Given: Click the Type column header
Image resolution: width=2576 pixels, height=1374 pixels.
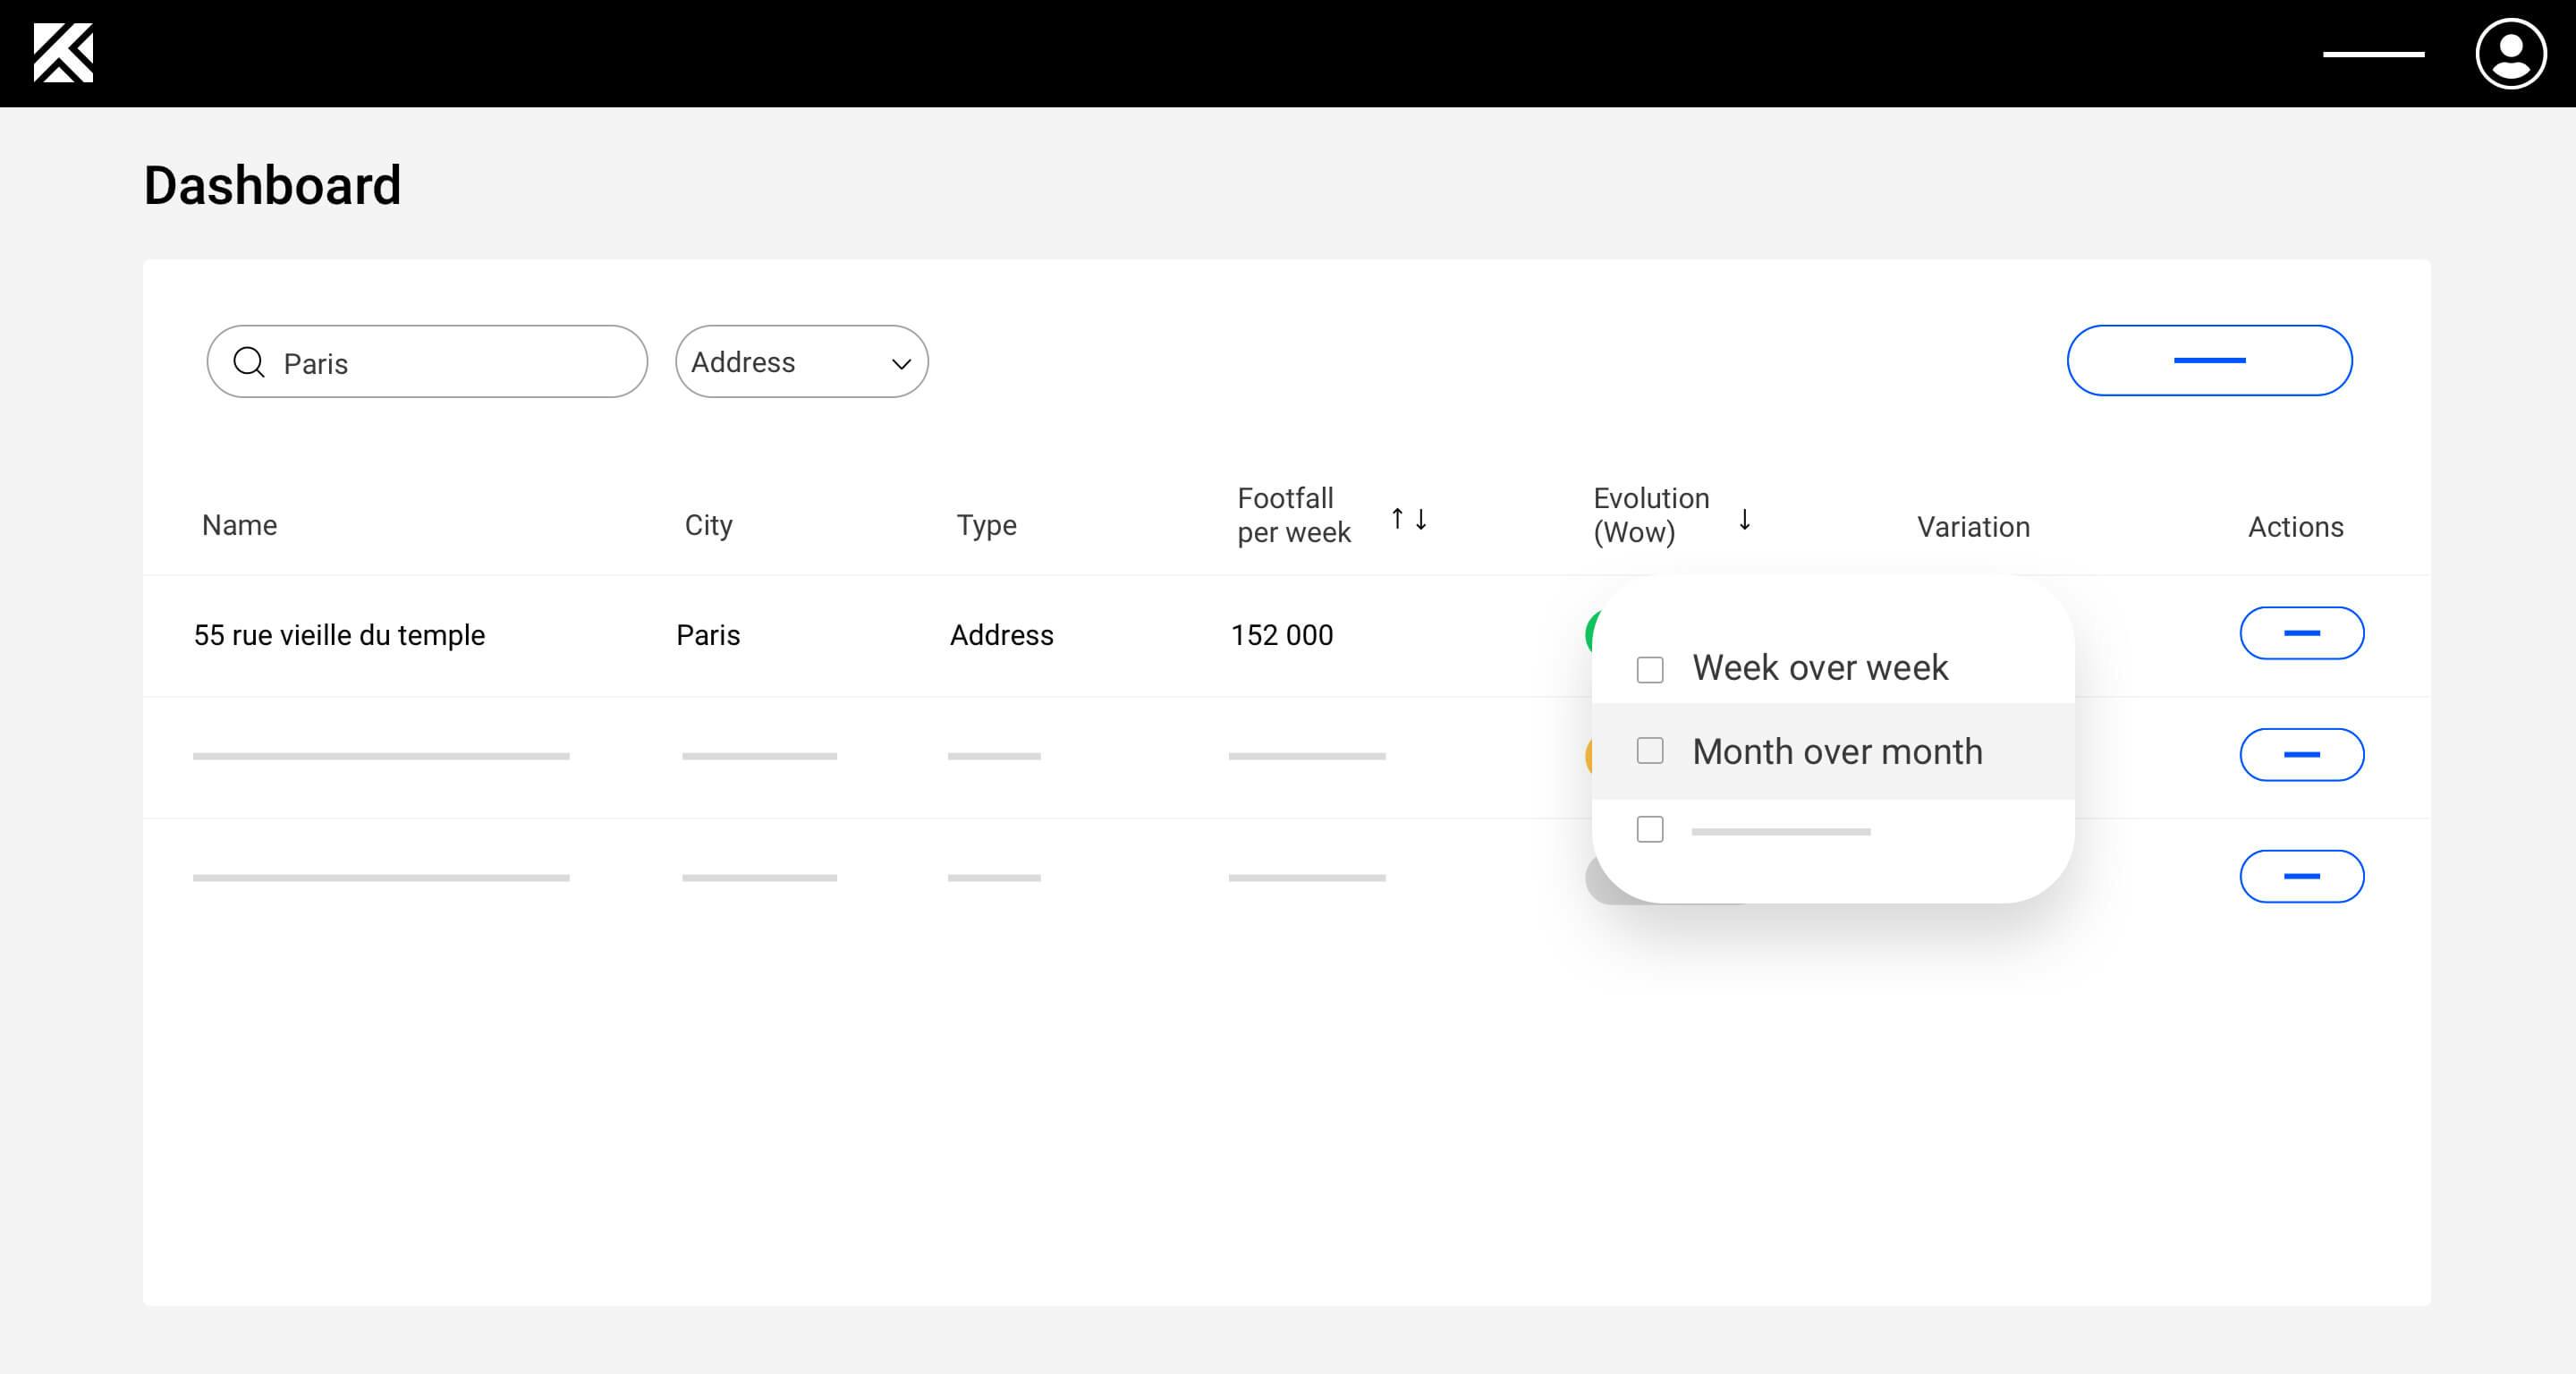Looking at the screenshot, I should (986, 525).
